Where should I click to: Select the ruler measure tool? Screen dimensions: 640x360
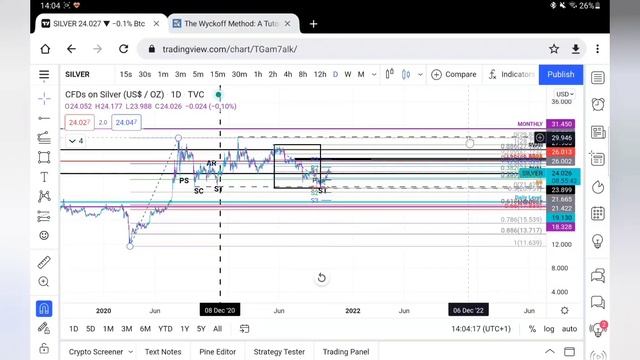pos(44,262)
